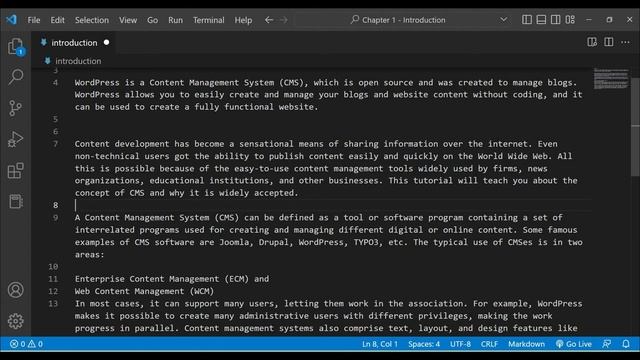The height and width of the screenshot is (360, 640).
Task: Open the Customize Layout icon
Action: coord(570,20)
